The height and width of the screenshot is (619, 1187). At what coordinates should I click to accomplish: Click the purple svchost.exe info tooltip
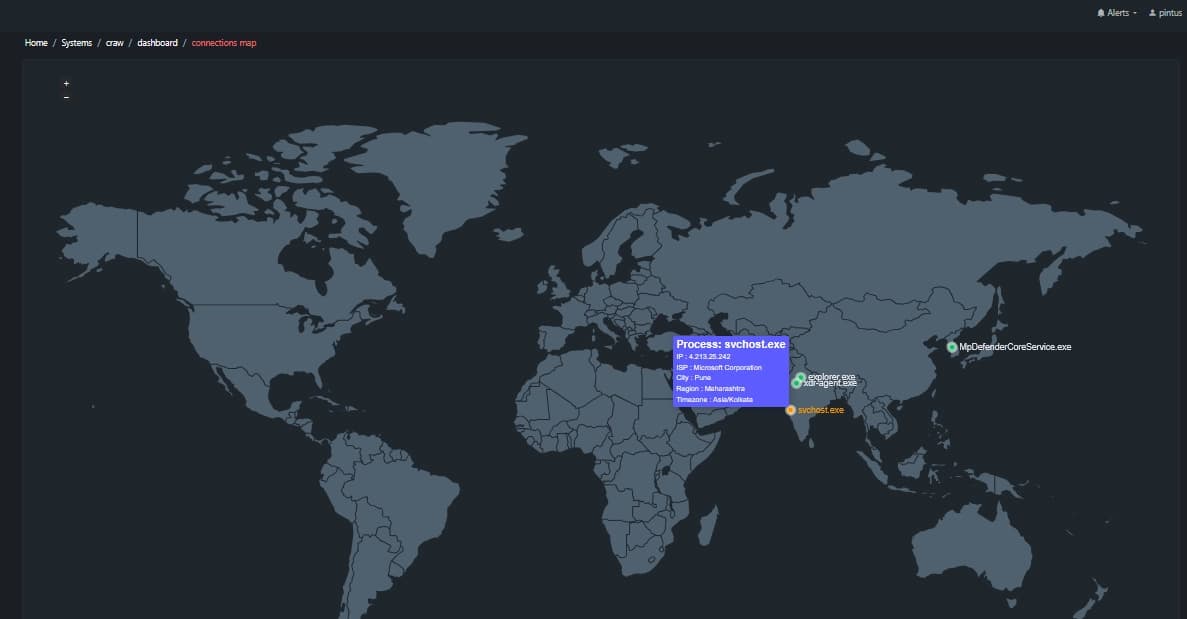732,370
